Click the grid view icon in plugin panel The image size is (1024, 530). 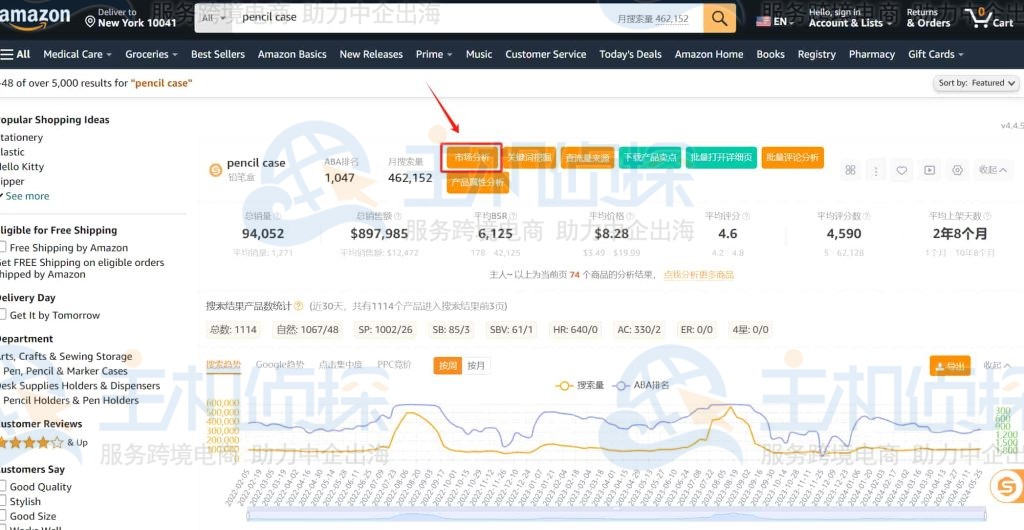click(x=850, y=170)
